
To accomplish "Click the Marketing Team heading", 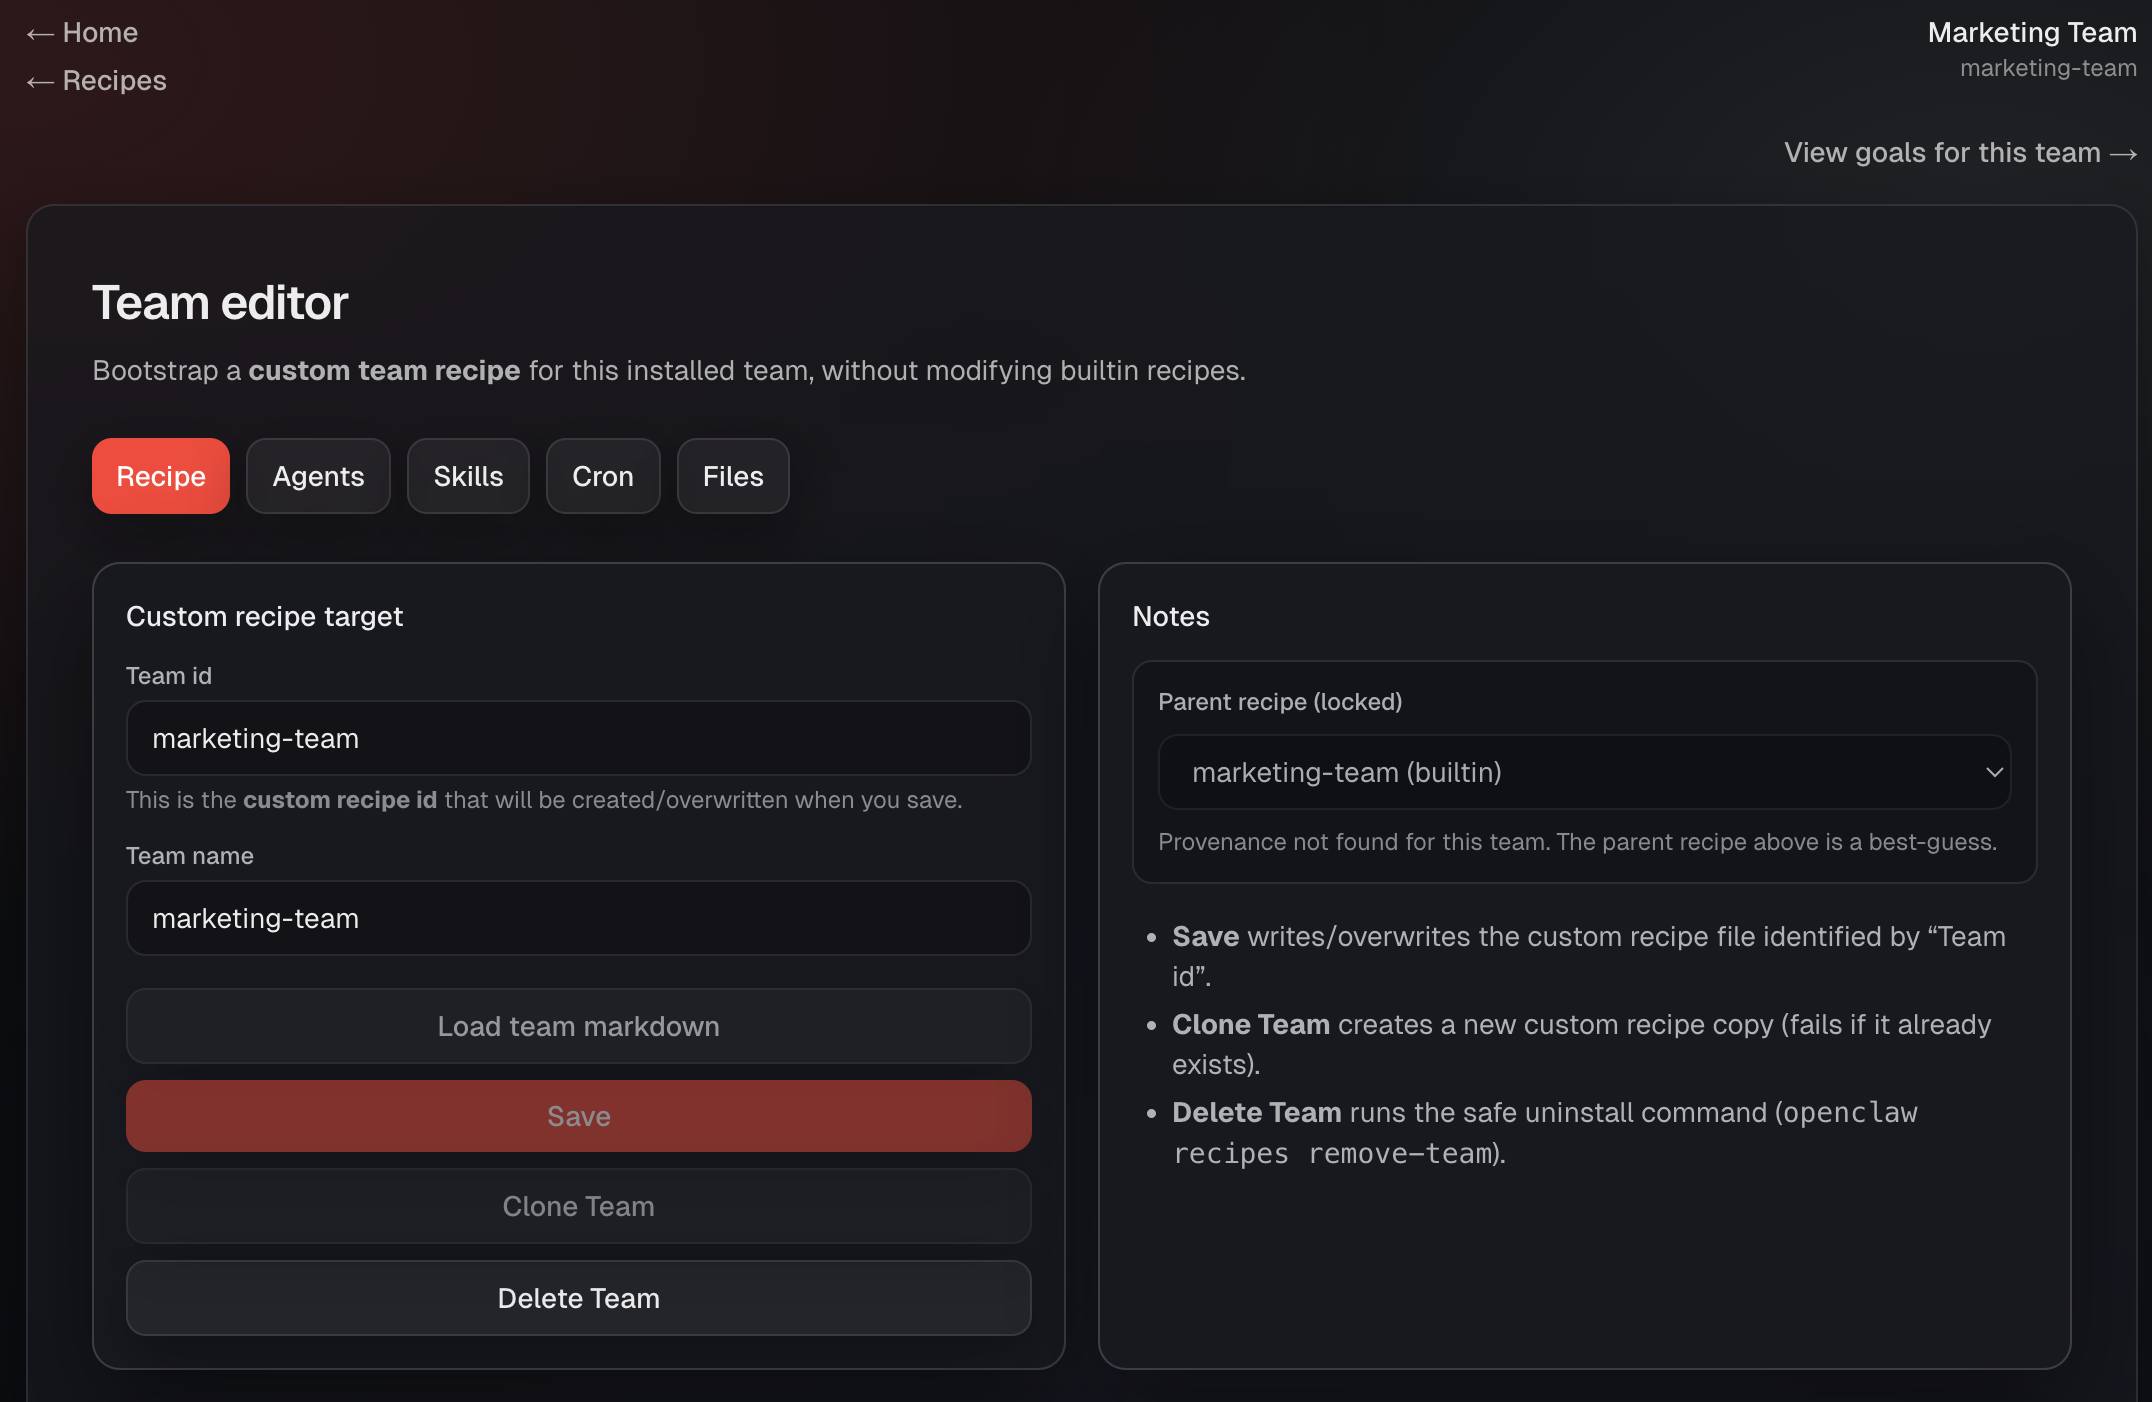I will [x=2030, y=32].
